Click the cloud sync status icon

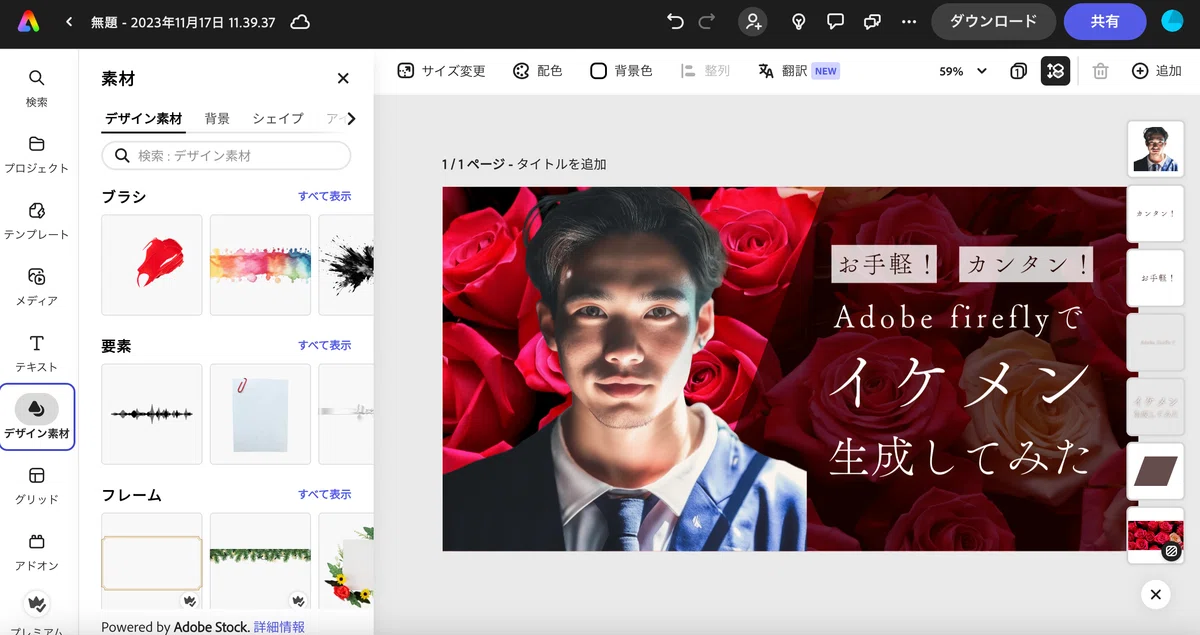(x=299, y=22)
